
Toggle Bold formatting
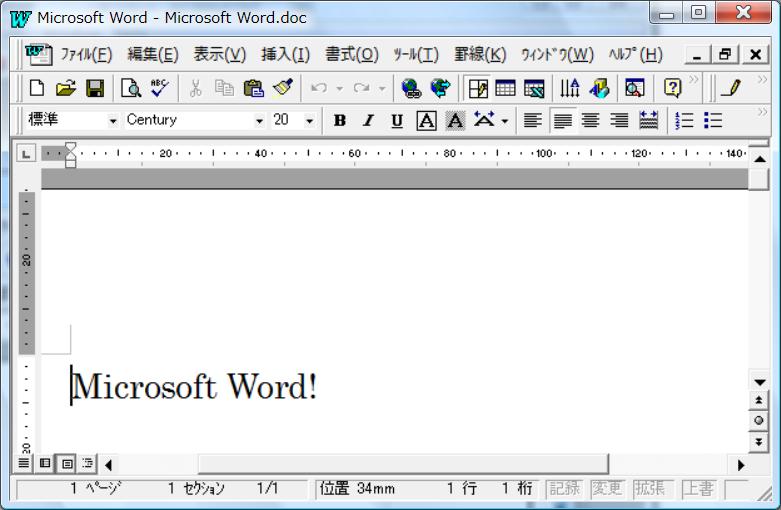[340, 121]
